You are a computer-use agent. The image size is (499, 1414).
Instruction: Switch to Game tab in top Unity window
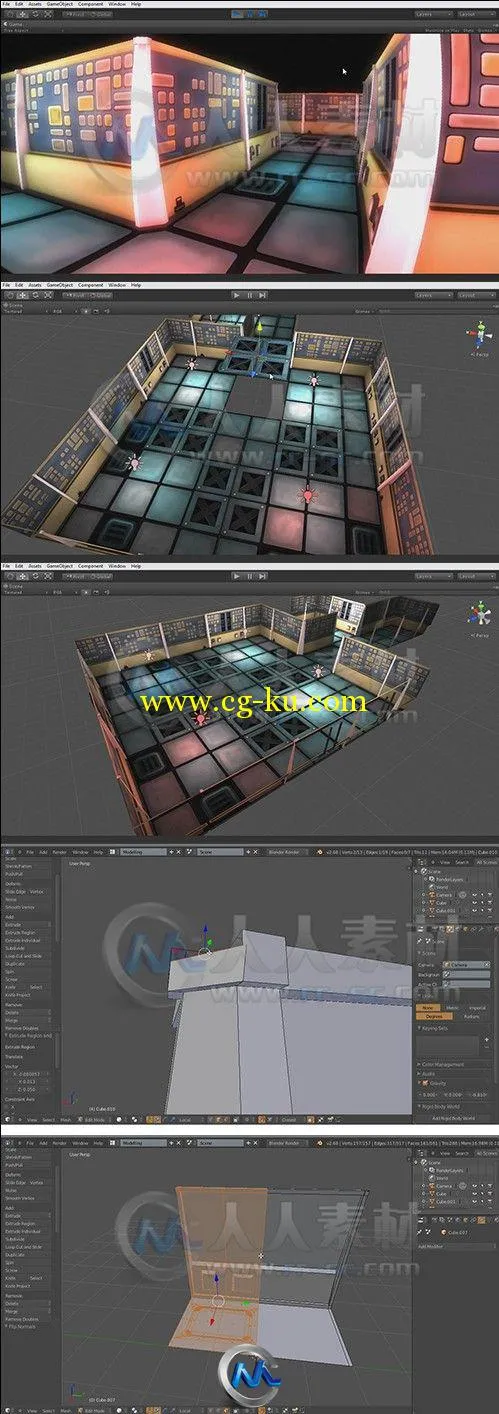pyautogui.click(x=15, y=22)
